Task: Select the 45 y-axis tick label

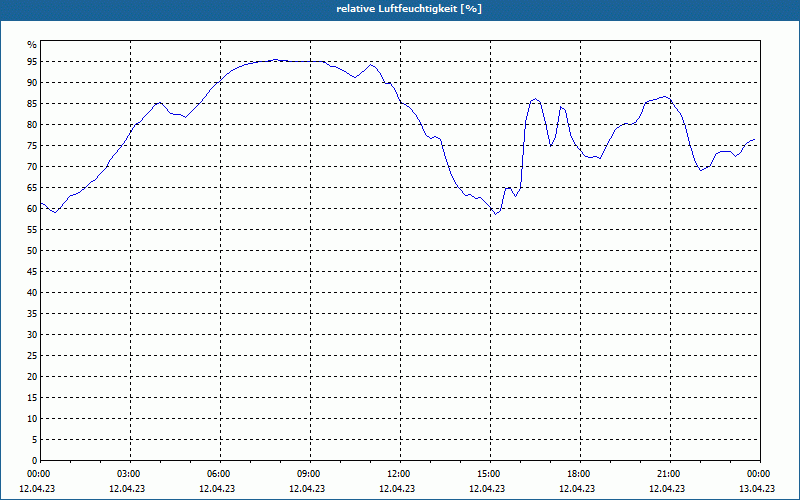Action: click(x=32, y=272)
